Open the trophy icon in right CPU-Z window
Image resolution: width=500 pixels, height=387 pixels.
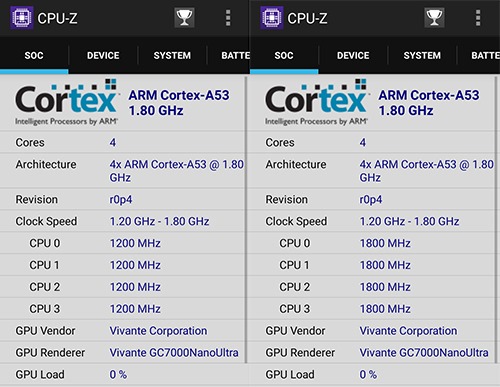[x=434, y=18]
